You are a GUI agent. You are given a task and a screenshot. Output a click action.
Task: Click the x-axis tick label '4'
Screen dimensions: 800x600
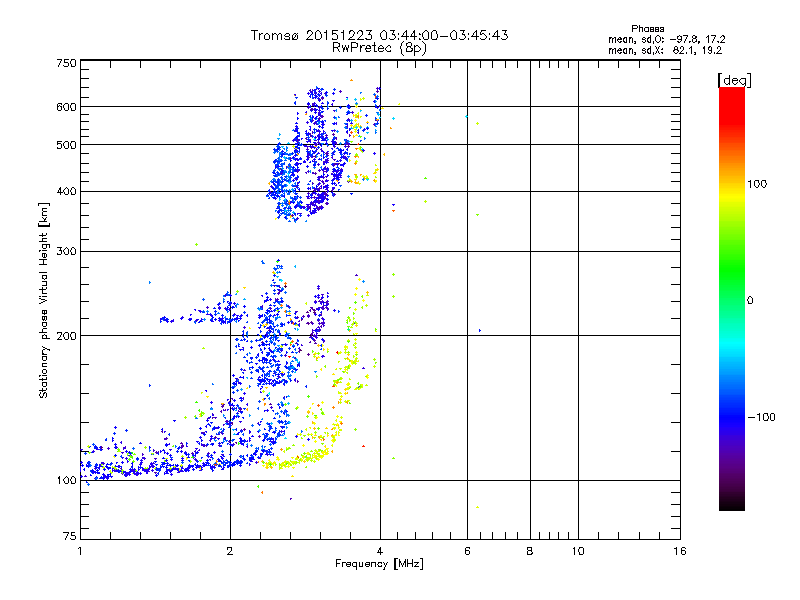pyautogui.click(x=380, y=551)
